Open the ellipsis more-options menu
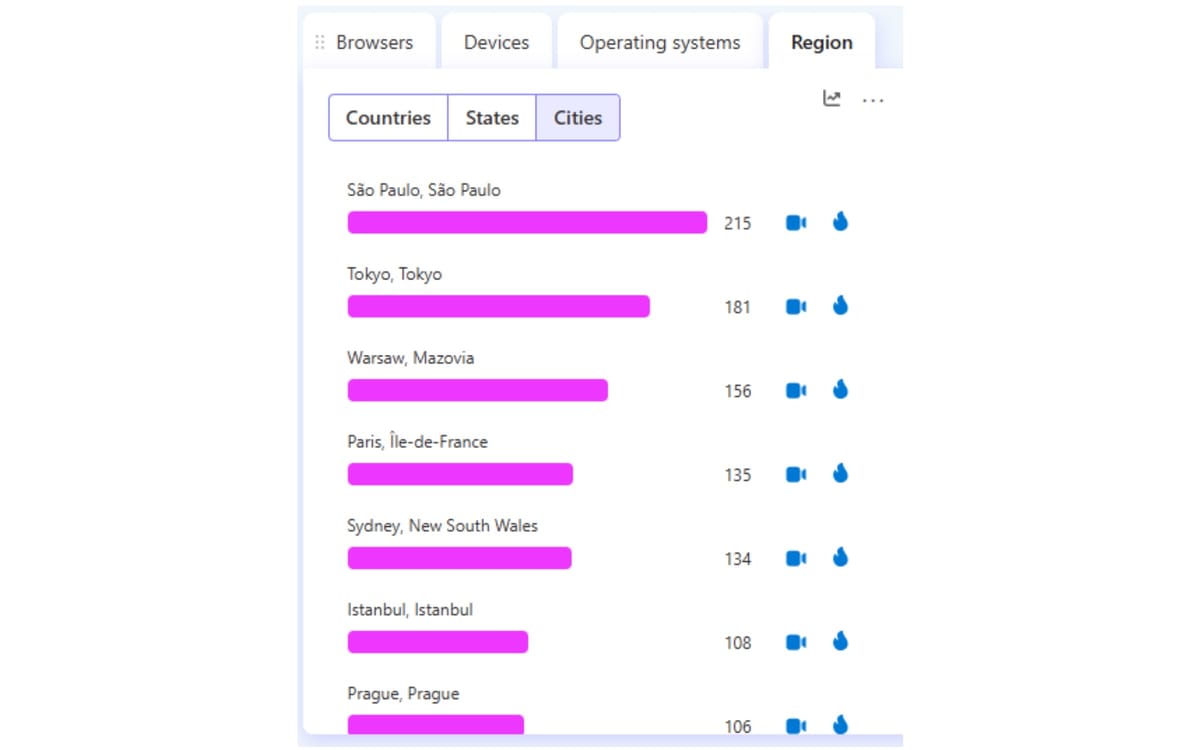The image size is (1200, 750). click(873, 100)
